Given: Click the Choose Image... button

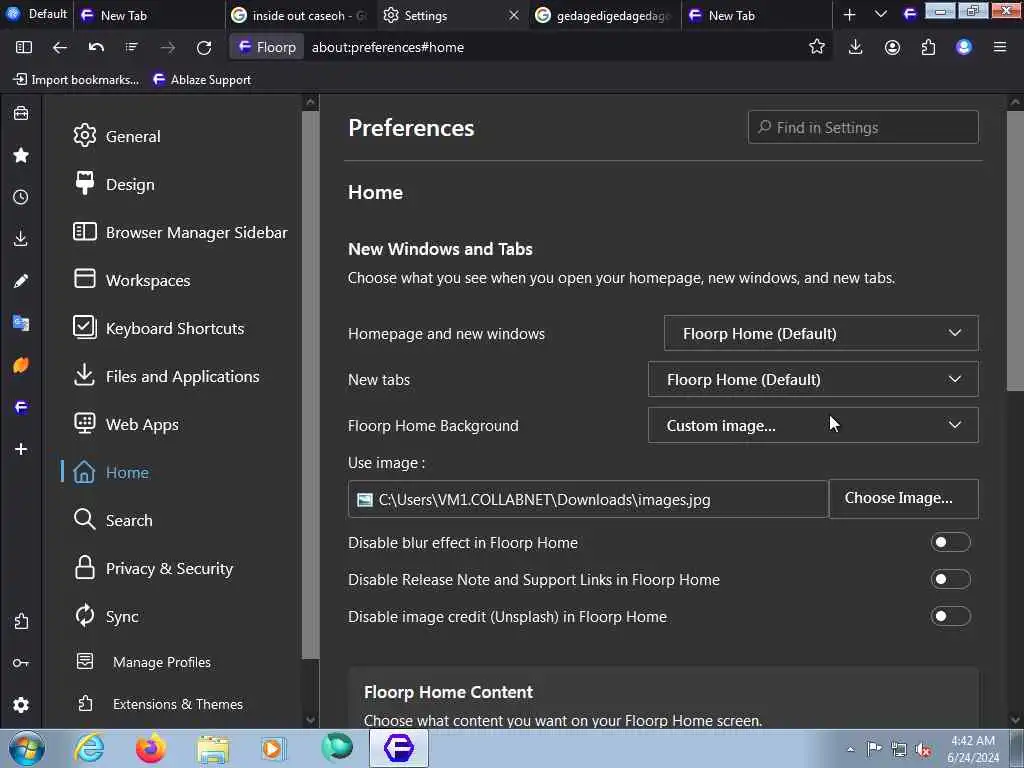Looking at the screenshot, I should (903, 498).
